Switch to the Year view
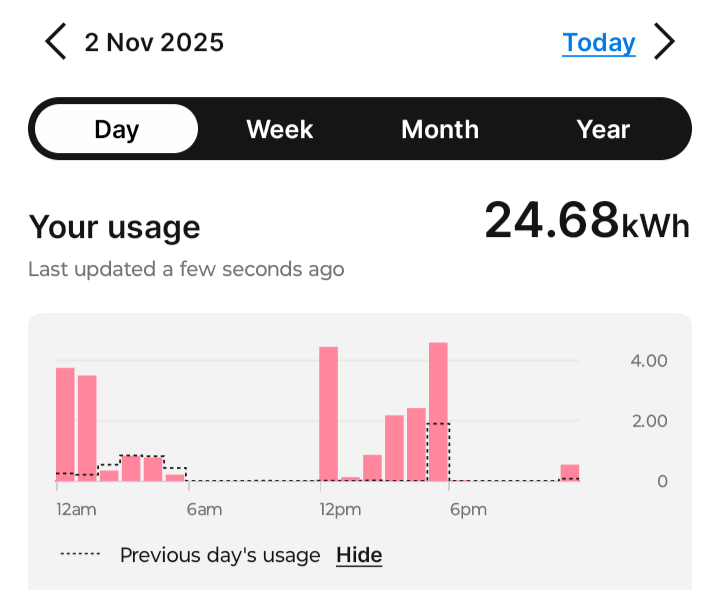 coord(603,129)
